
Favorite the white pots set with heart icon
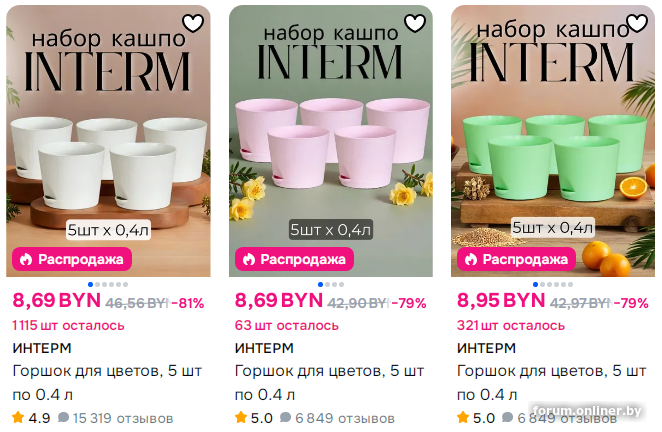[x=193, y=24]
